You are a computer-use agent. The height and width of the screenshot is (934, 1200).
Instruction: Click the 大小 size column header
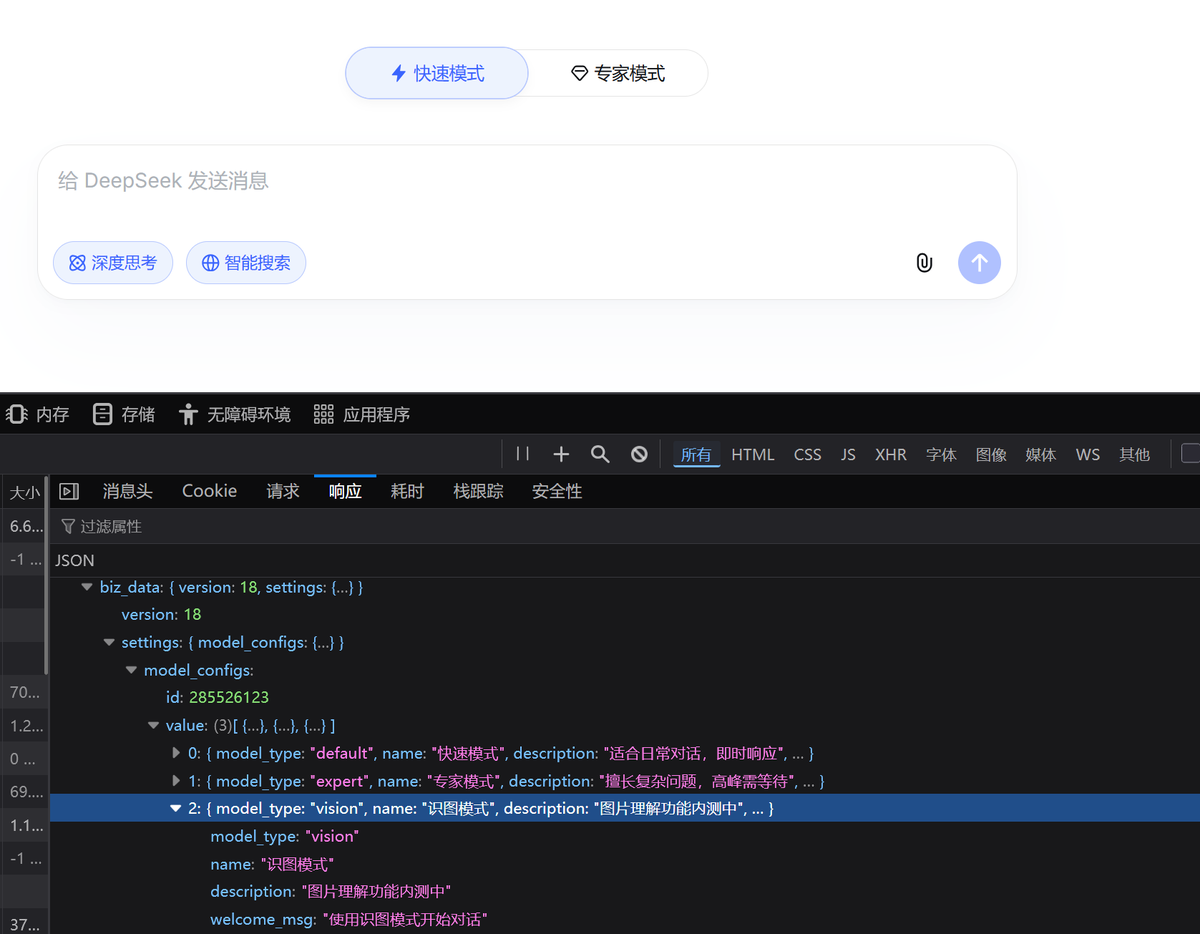point(24,492)
